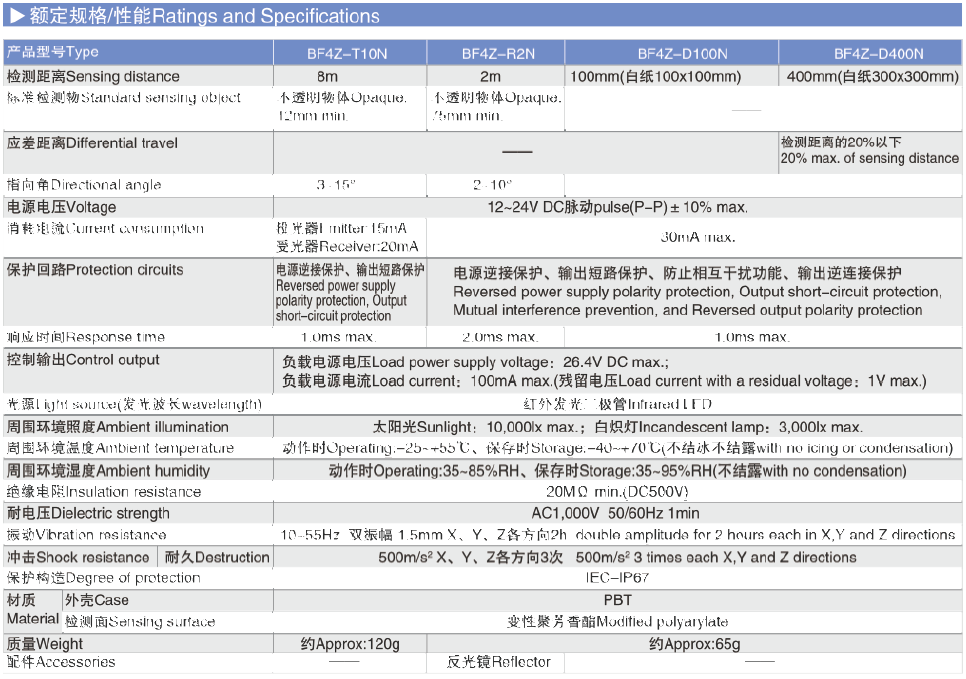Click the triangle arrow before the Ratings title

(x=16, y=16)
